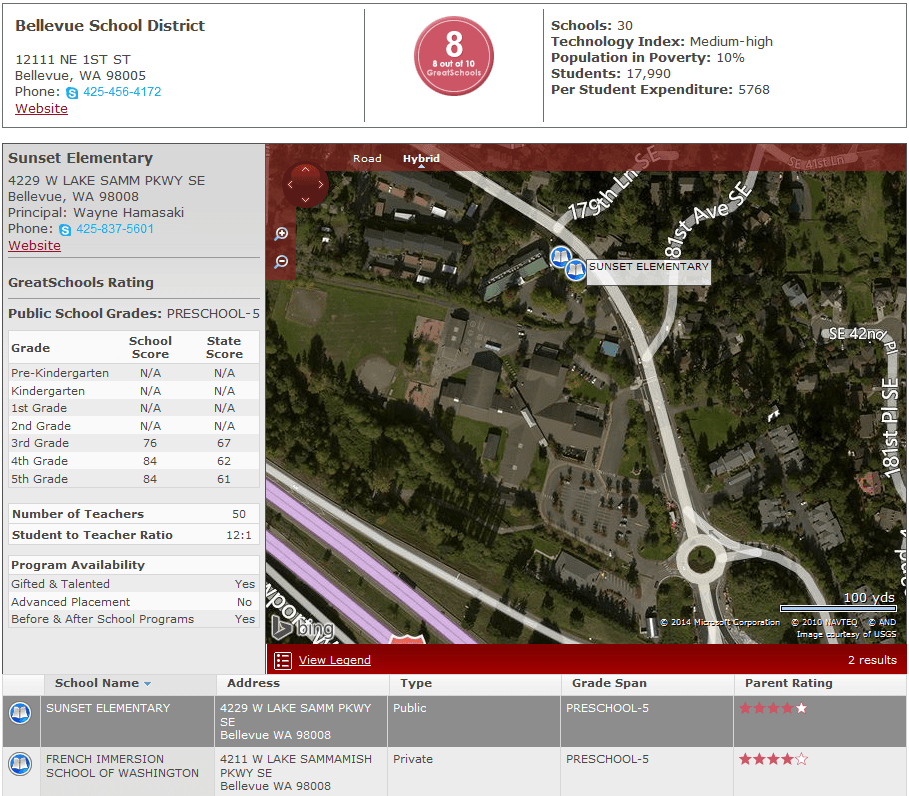Switch map to Road view

367,159
